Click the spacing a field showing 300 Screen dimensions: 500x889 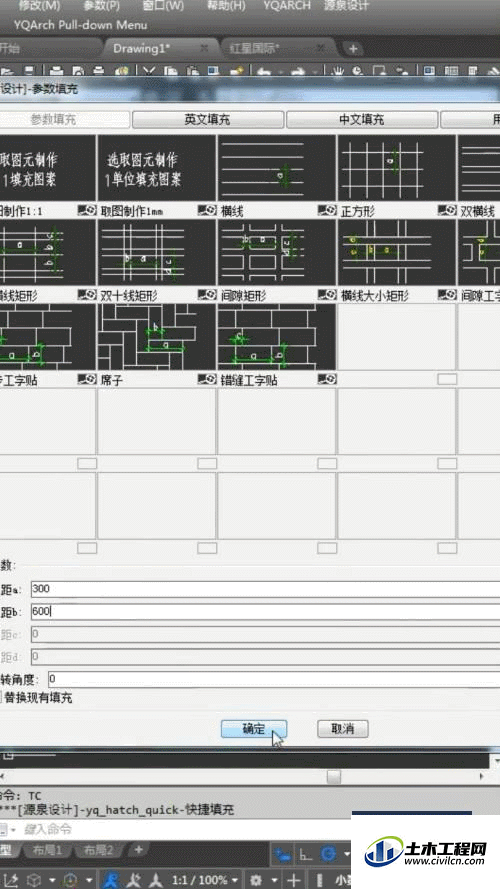[x=265, y=589]
